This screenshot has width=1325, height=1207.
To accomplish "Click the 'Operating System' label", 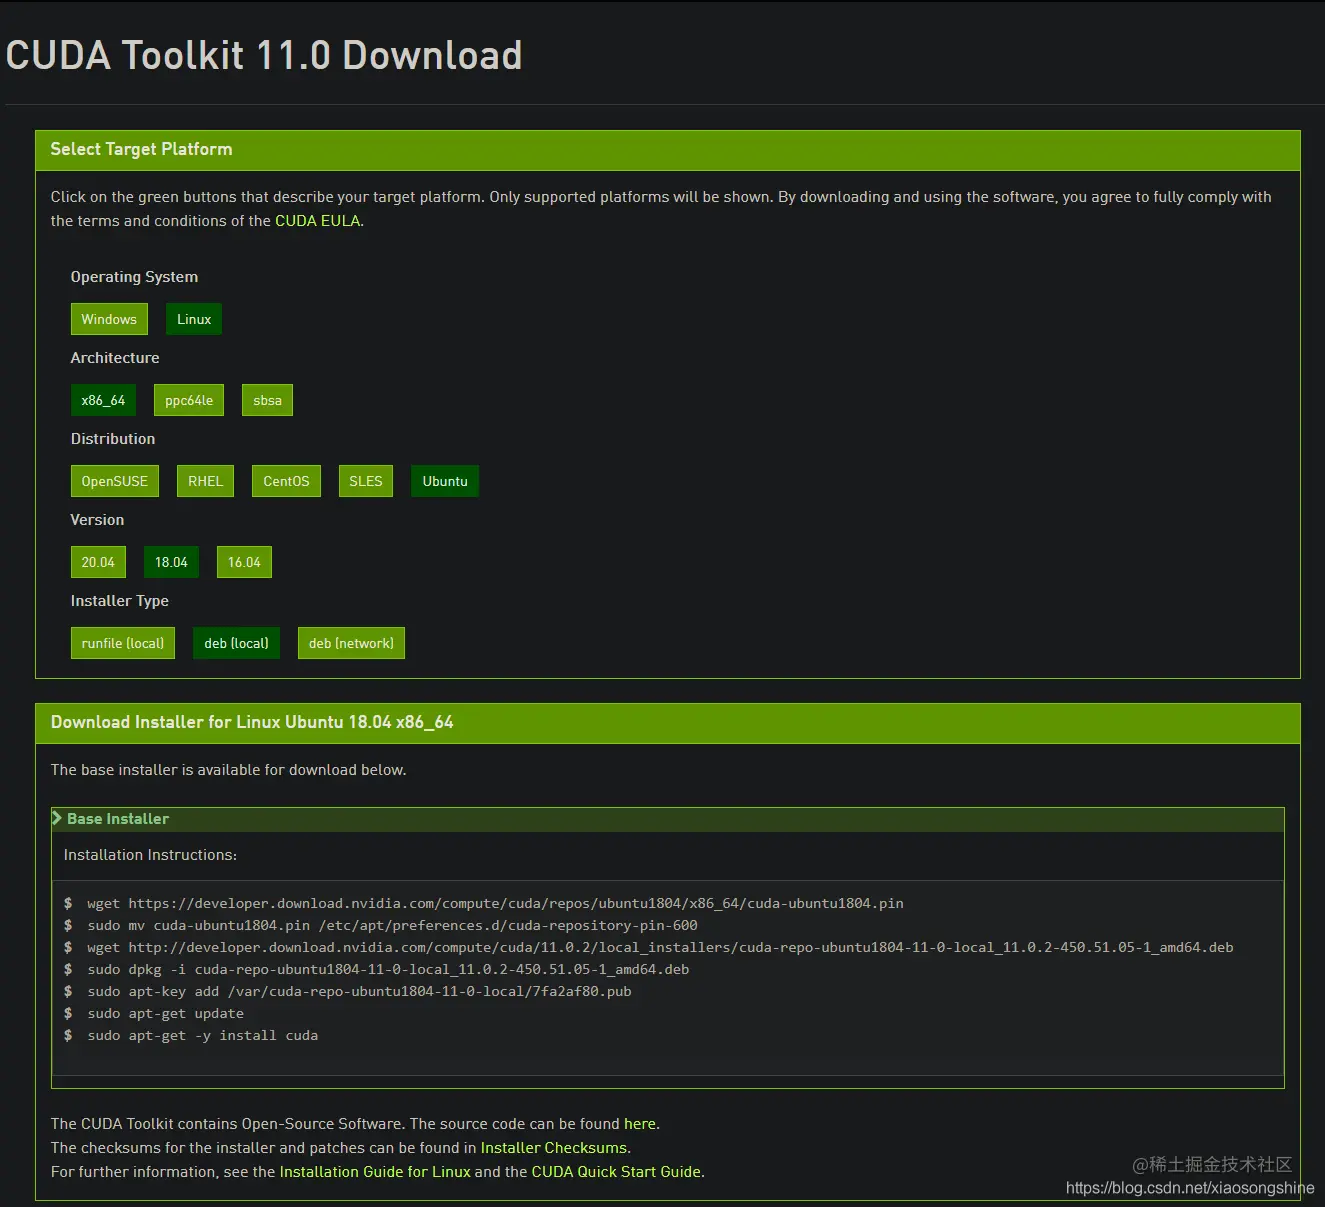I will [134, 277].
